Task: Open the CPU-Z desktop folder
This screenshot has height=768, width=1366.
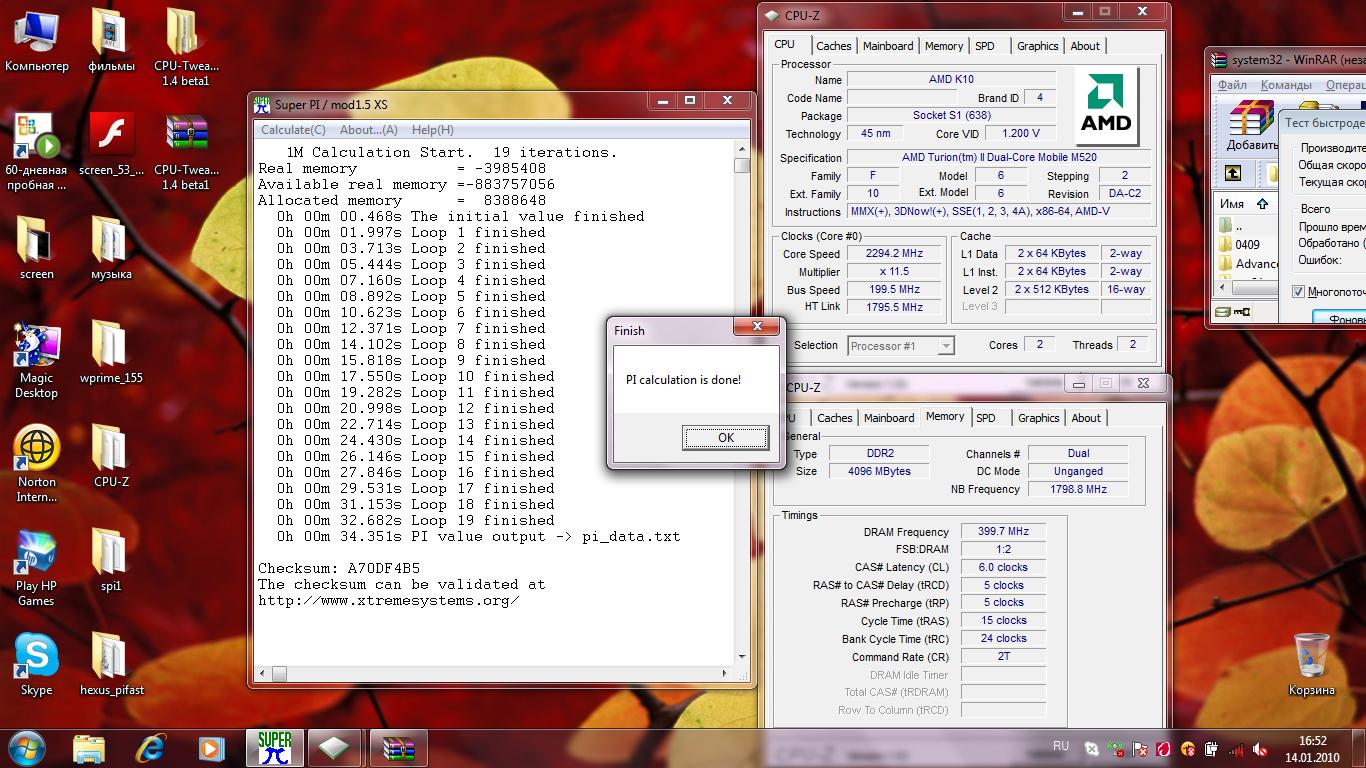Action: click(x=111, y=456)
